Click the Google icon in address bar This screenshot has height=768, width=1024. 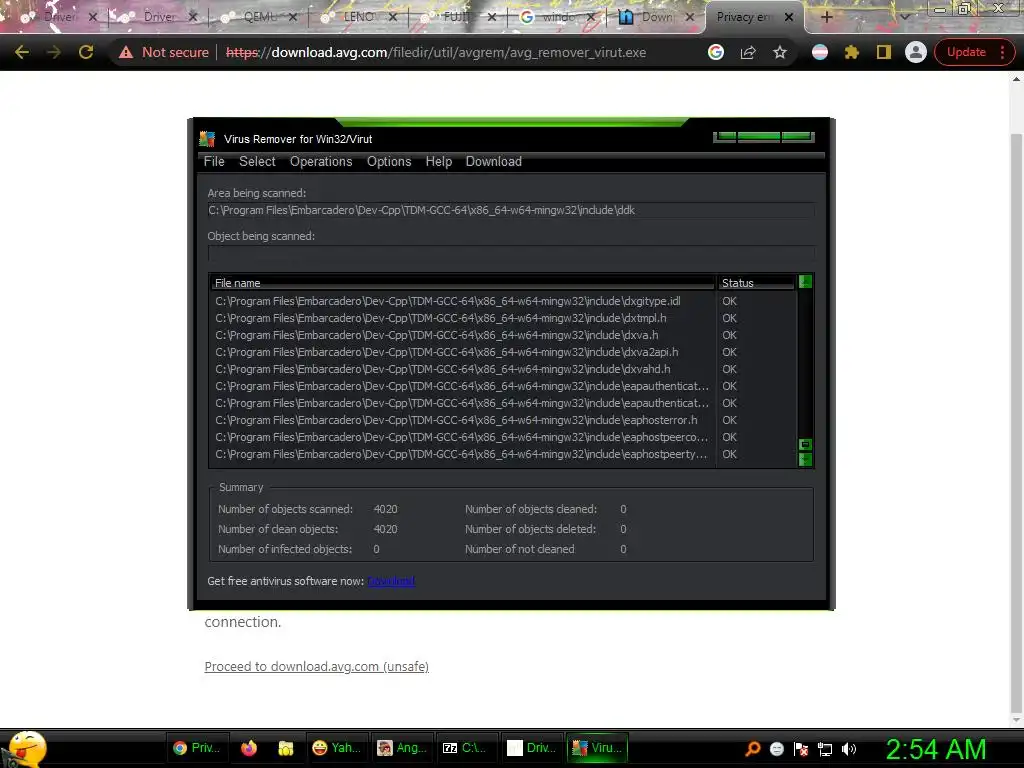[716, 52]
